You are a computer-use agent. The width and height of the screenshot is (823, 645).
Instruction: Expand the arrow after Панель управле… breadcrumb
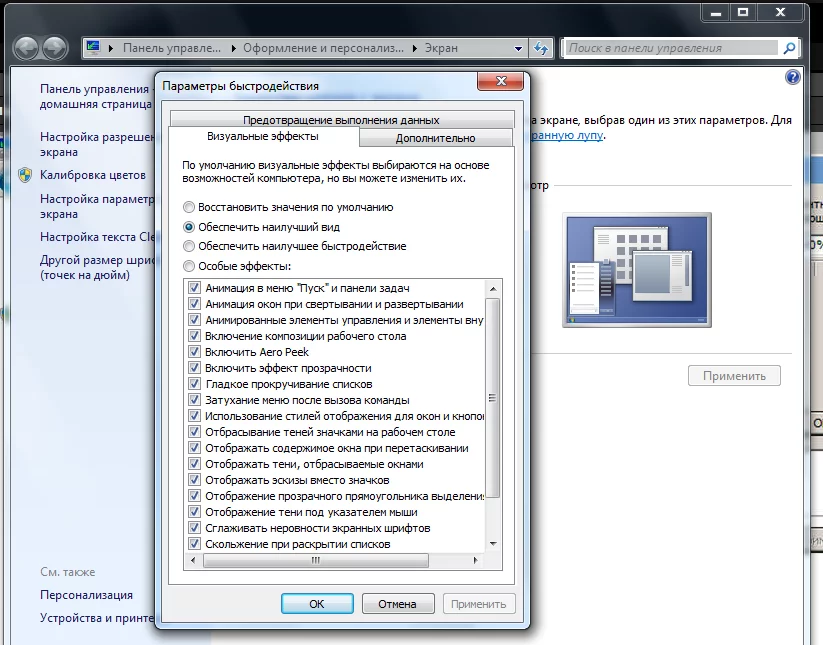click(233, 48)
